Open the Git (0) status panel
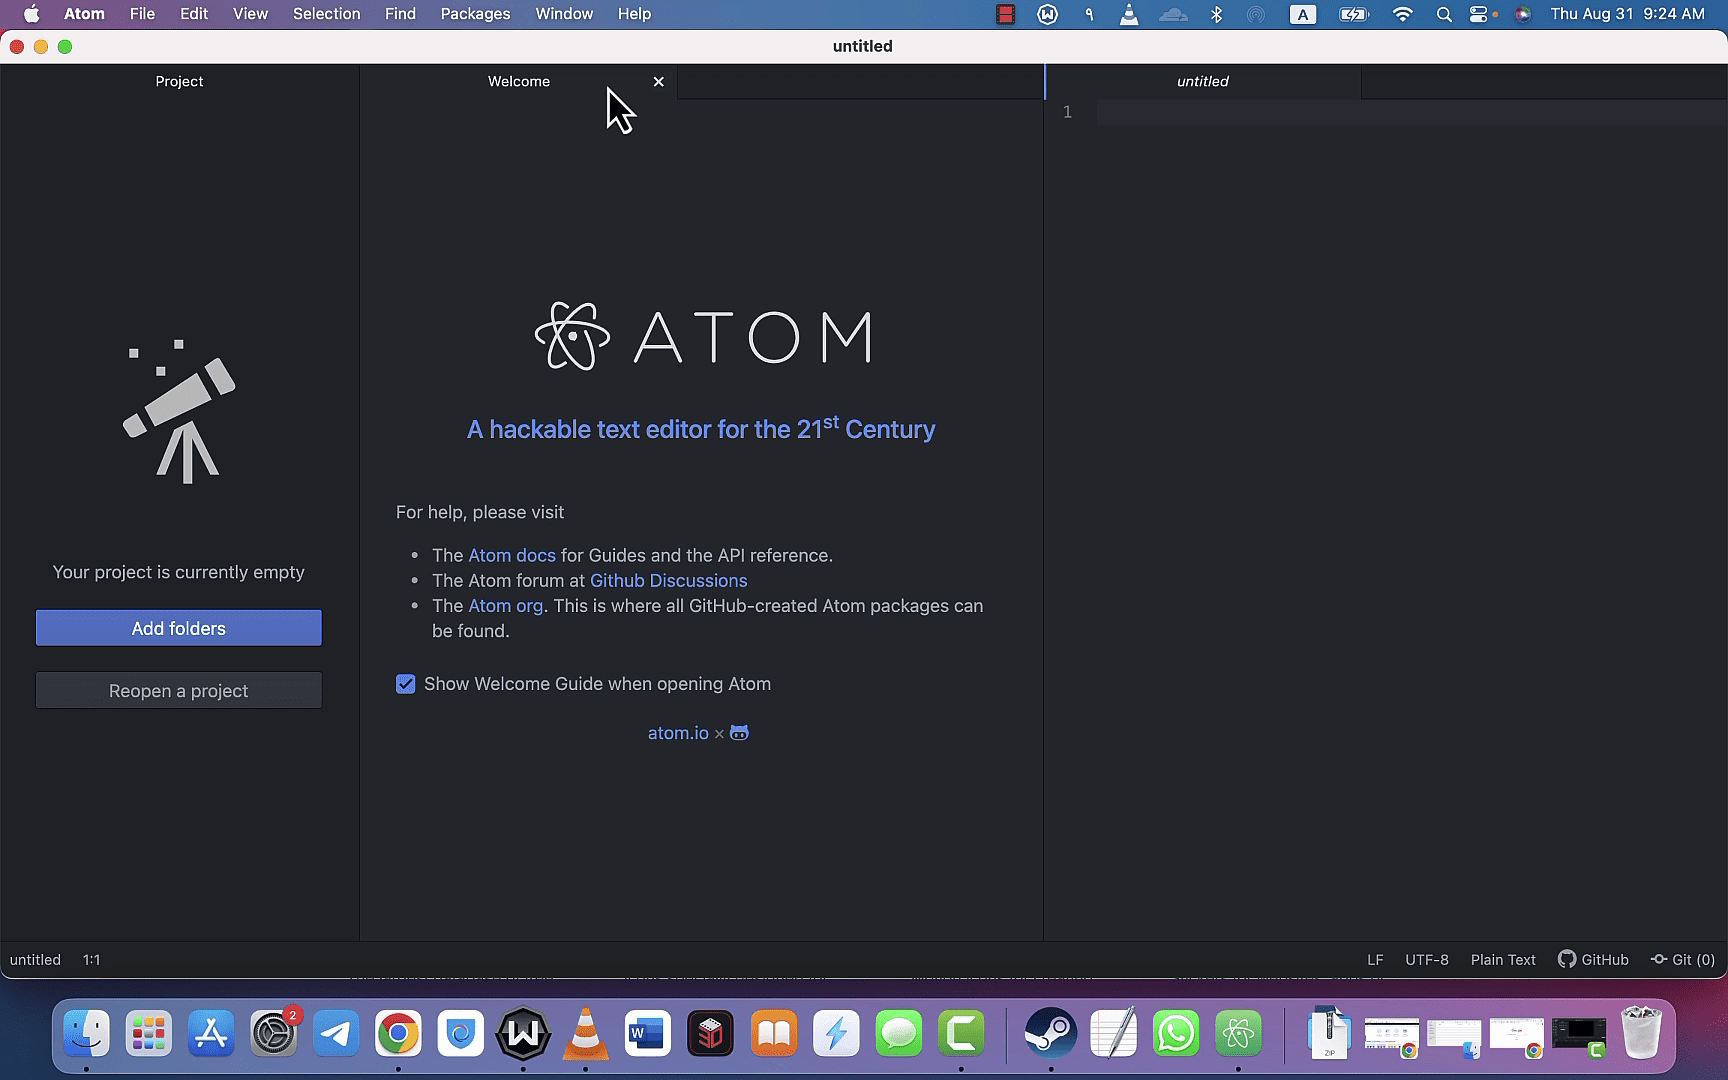1728x1080 pixels. (1683, 959)
